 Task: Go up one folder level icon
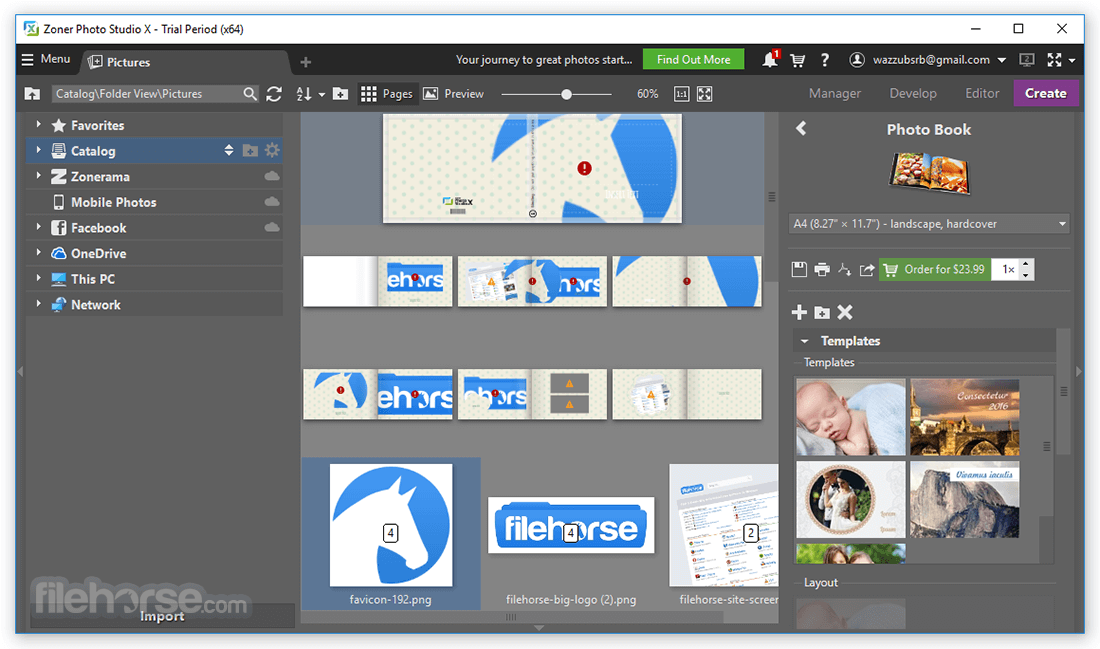pos(32,93)
